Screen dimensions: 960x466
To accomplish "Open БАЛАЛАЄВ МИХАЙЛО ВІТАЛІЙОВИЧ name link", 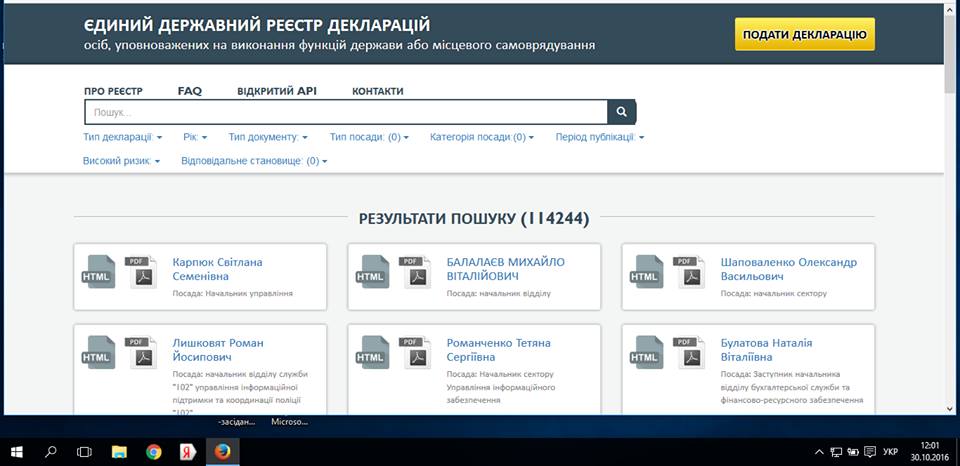I will click(x=506, y=269).
